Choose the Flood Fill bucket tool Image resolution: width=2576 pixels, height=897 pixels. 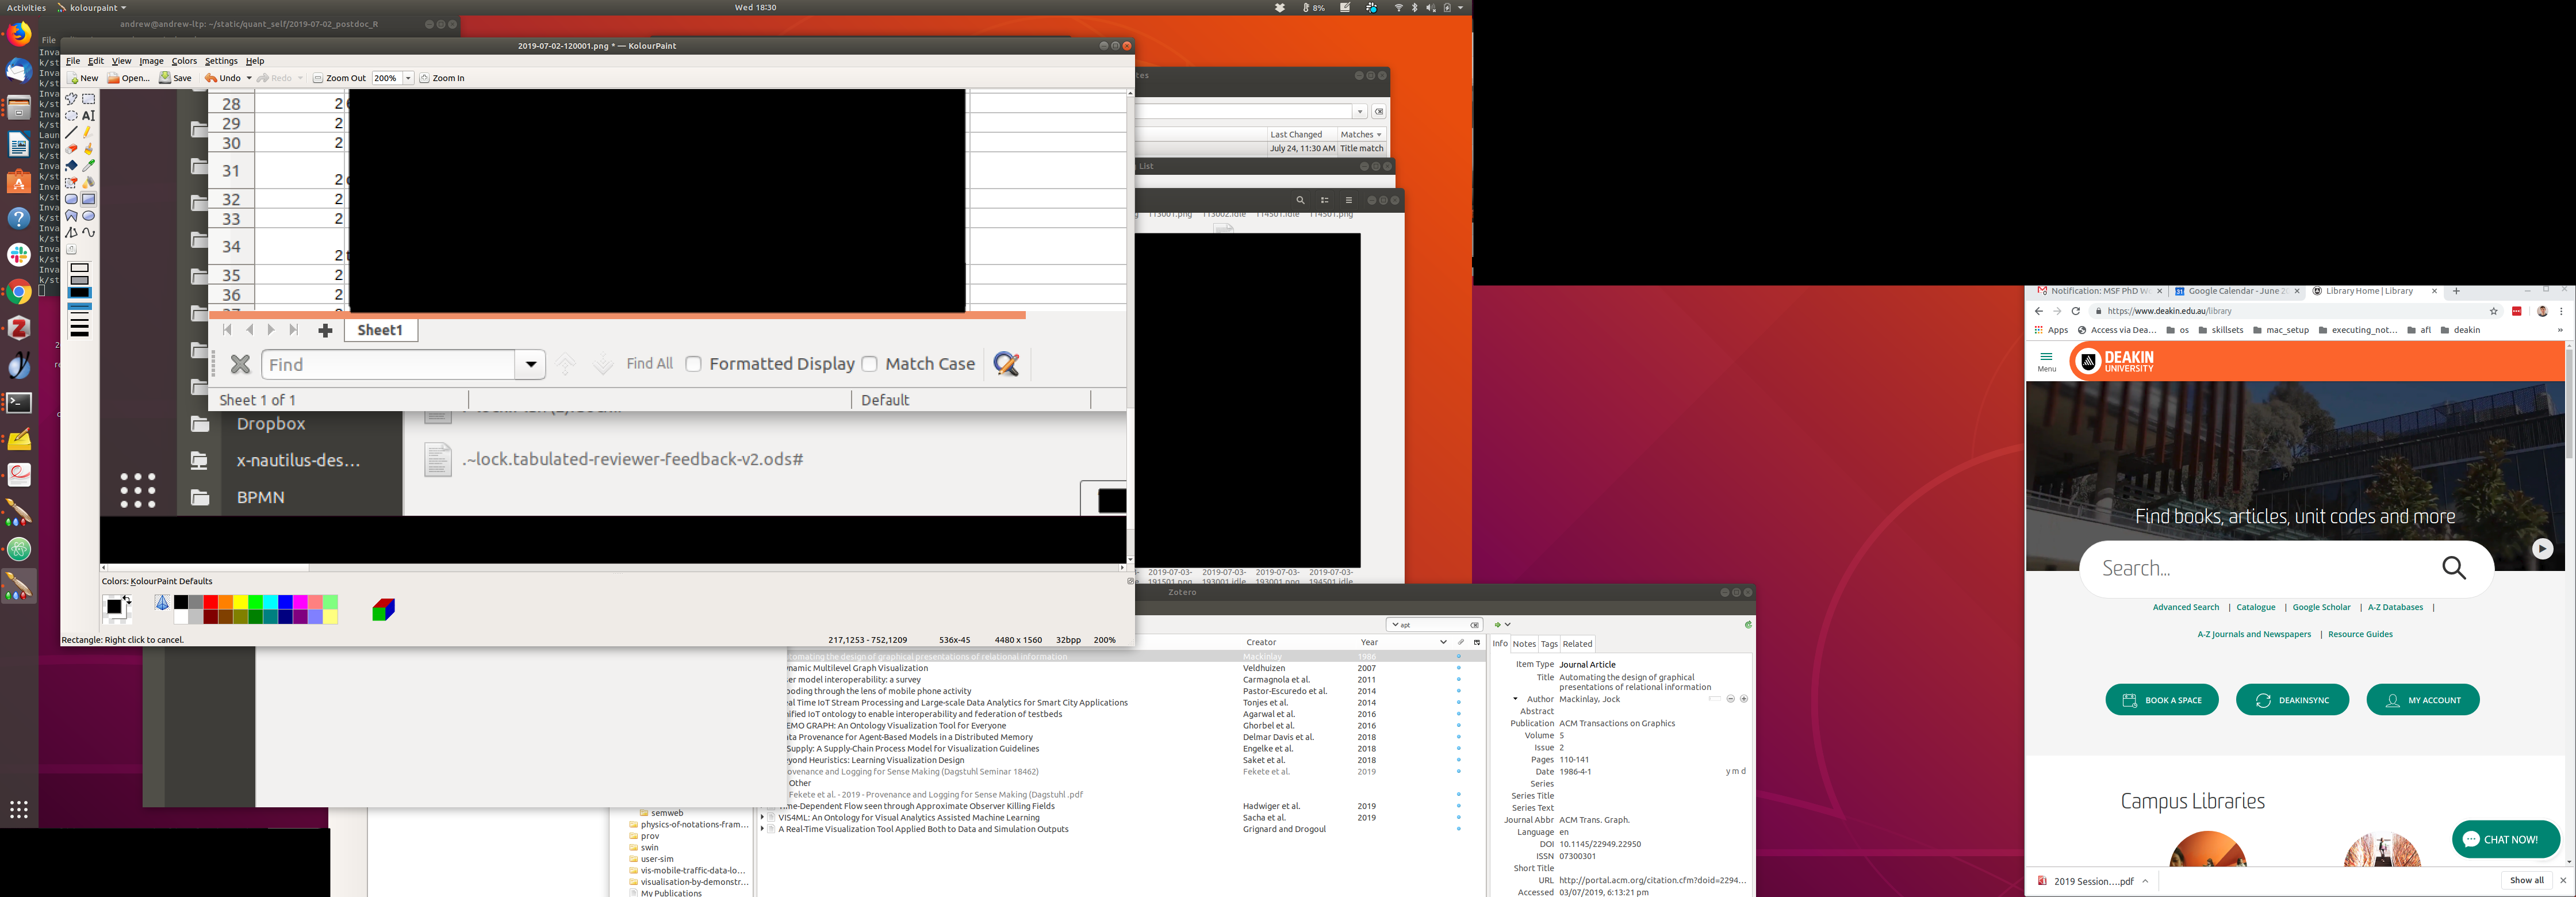71,165
